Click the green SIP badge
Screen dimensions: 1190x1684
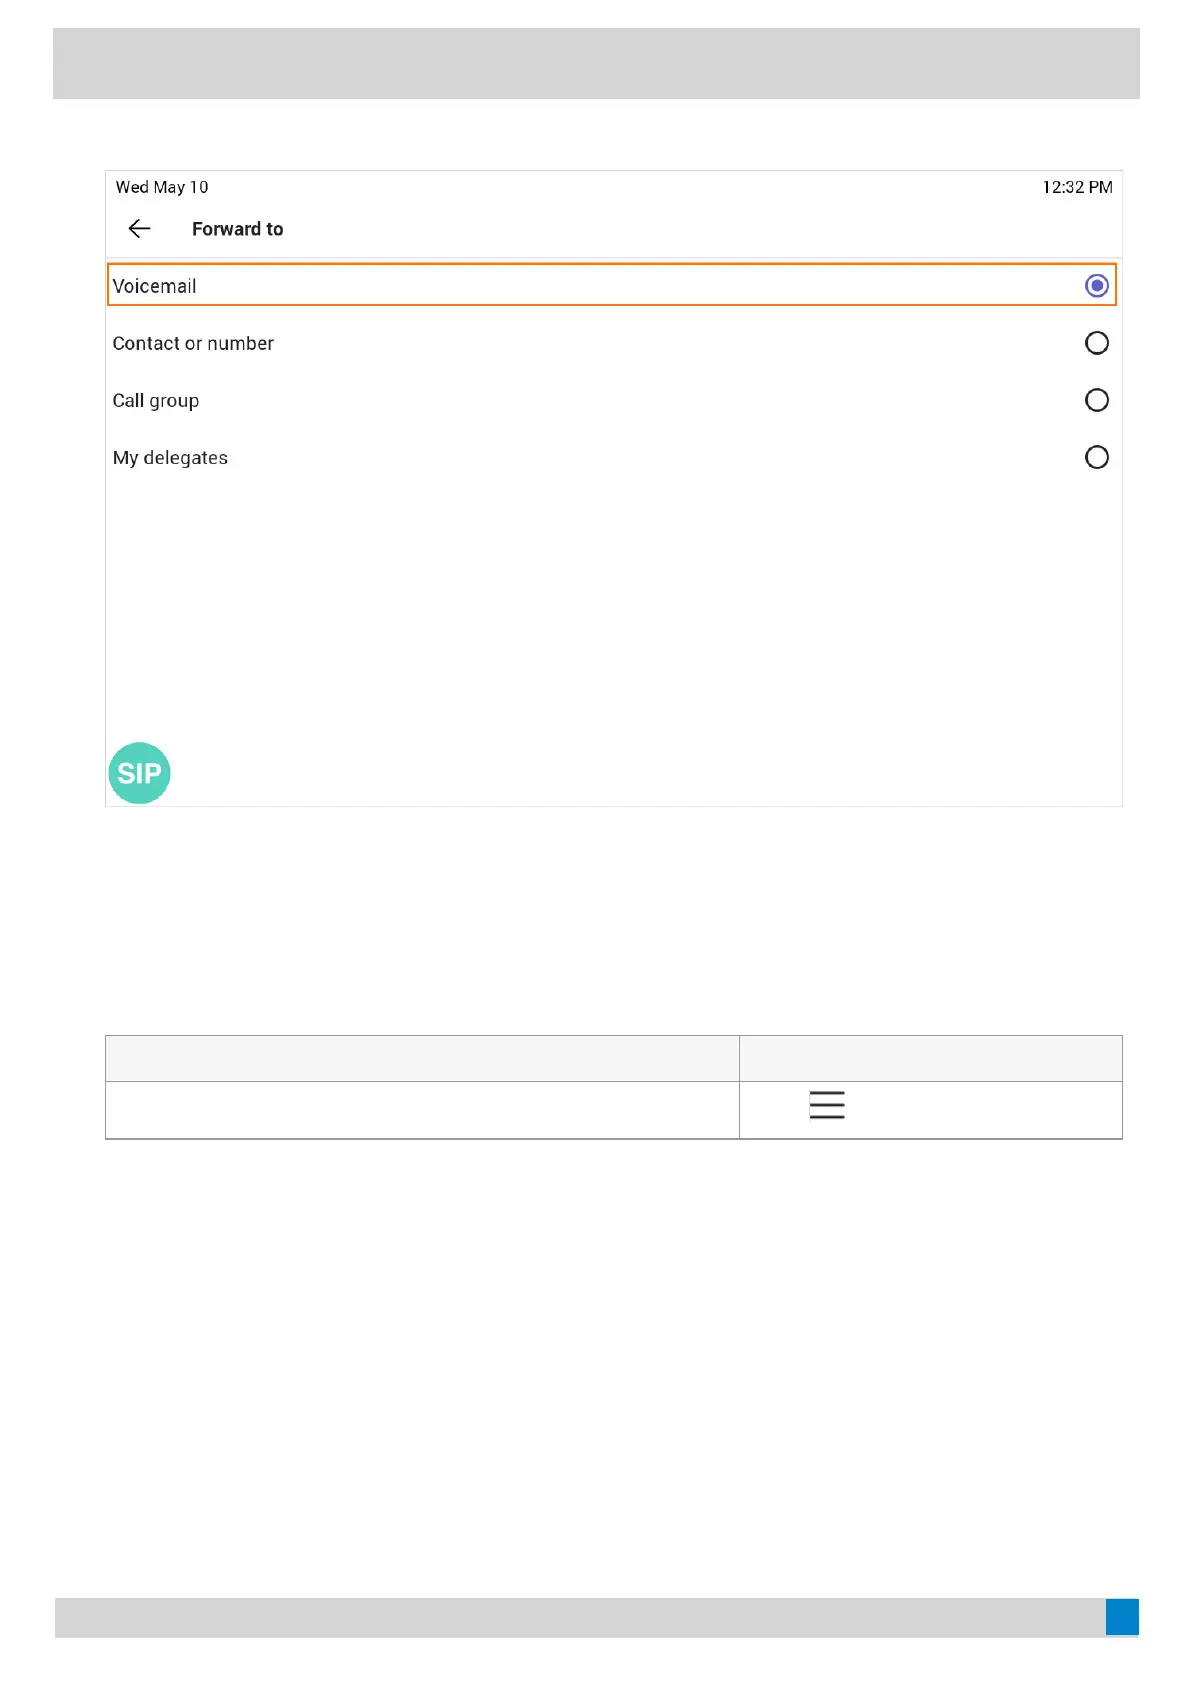[x=139, y=773]
